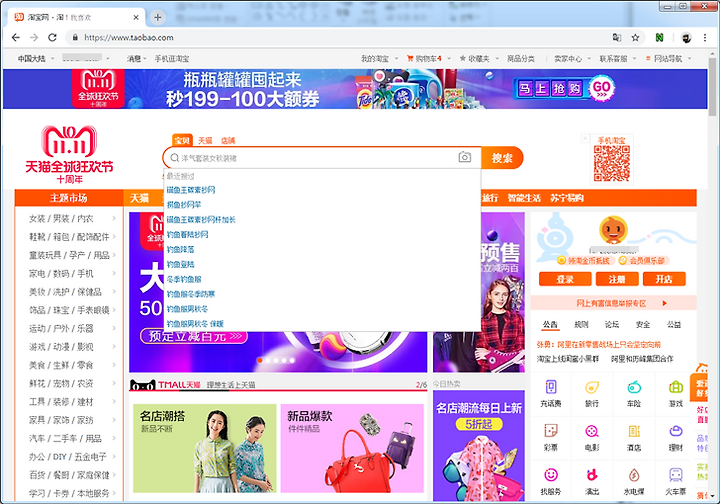This screenshot has height=504, width=720.
Task: Reload the Taobao page
Action: [x=52, y=38]
